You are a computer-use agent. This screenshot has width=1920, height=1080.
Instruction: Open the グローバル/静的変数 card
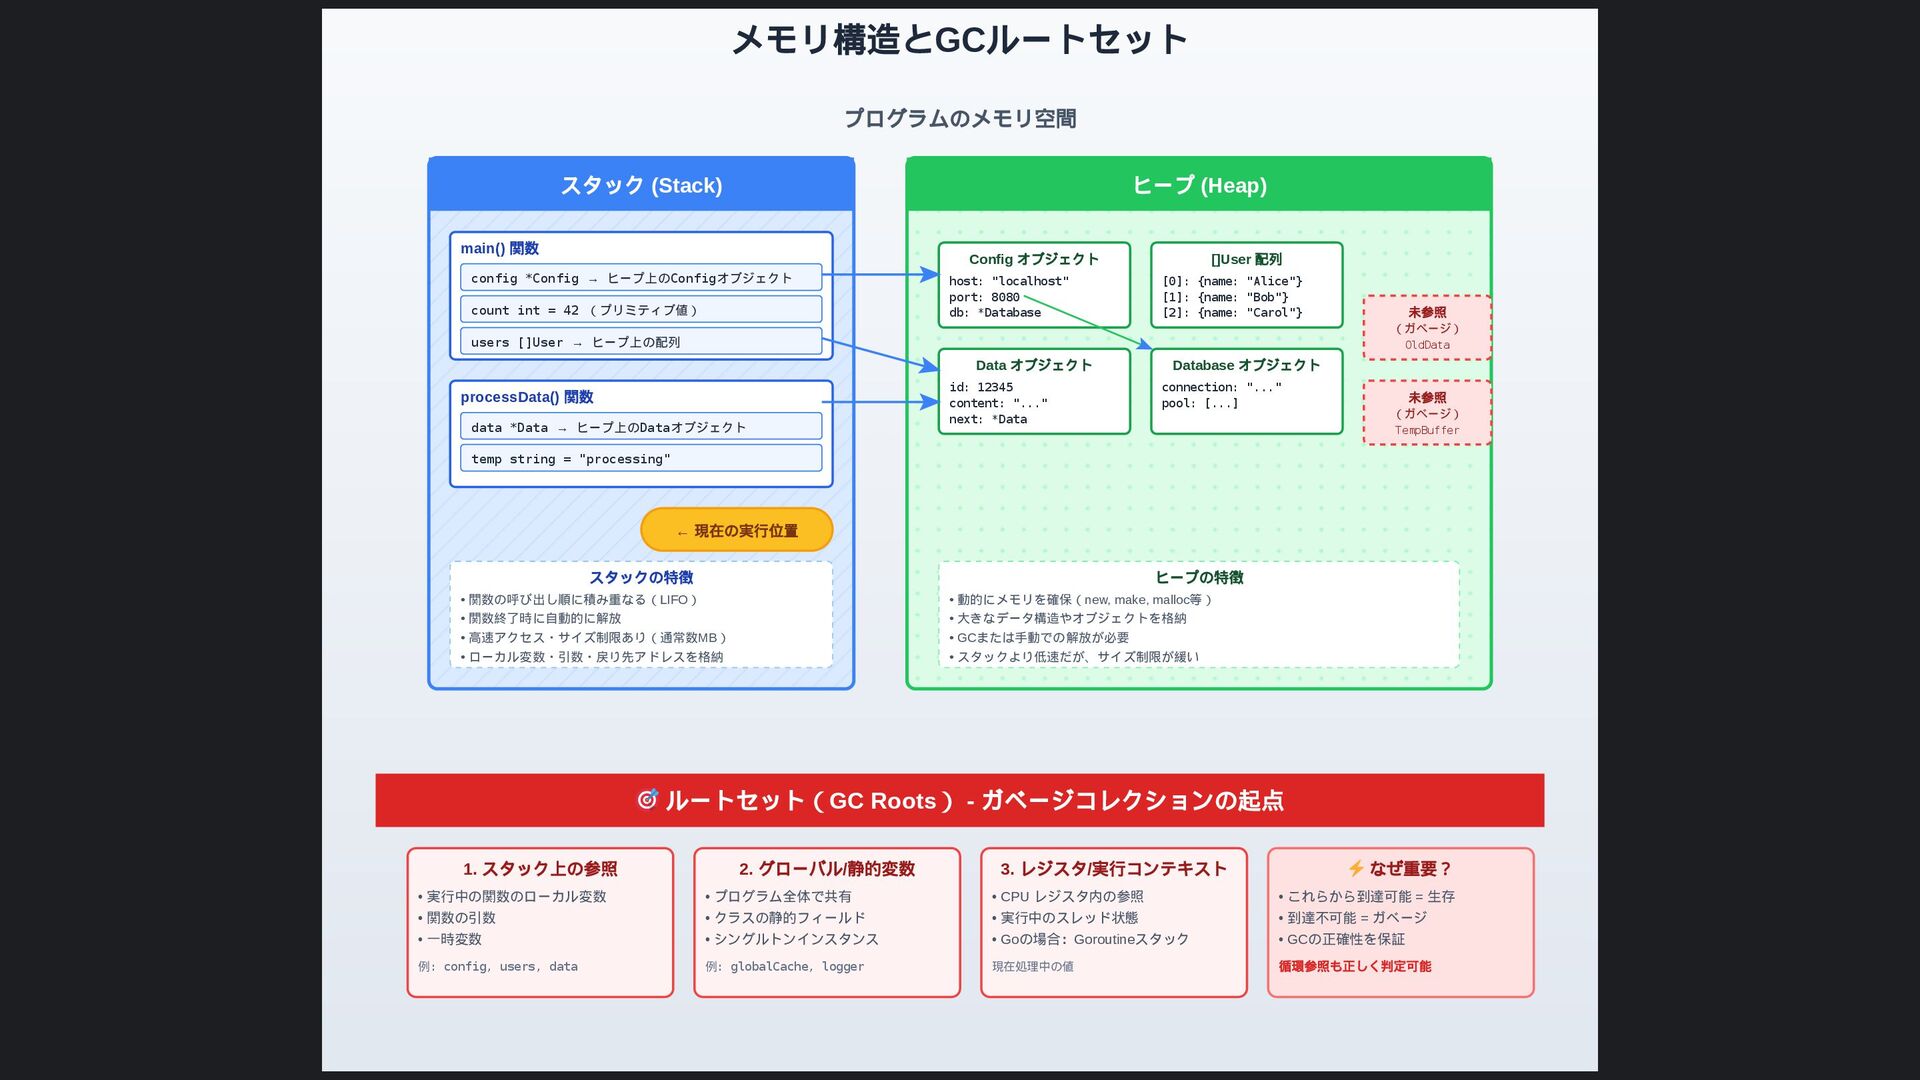click(x=826, y=922)
